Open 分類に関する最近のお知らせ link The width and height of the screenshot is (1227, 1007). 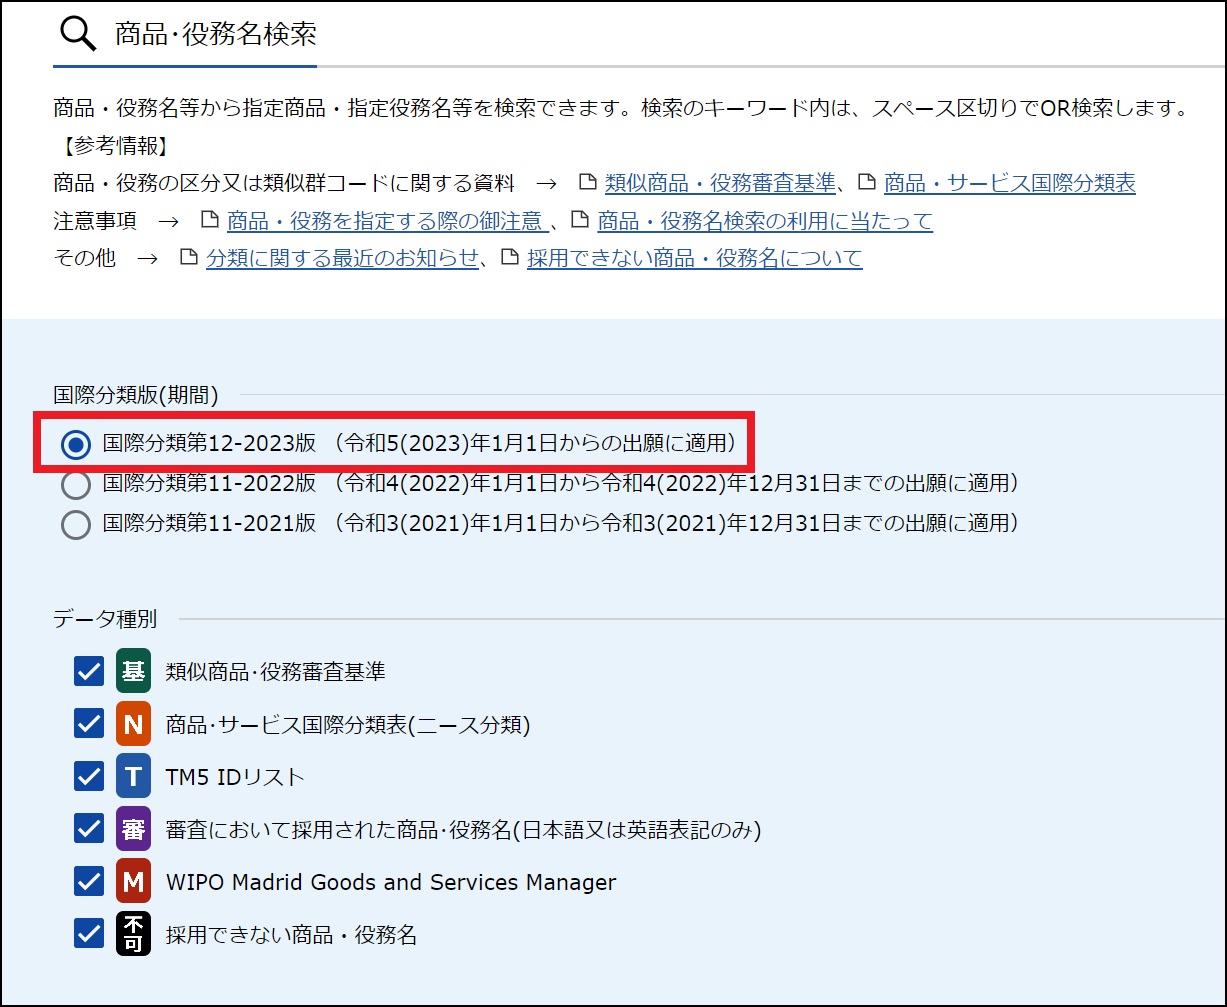tap(342, 258)
